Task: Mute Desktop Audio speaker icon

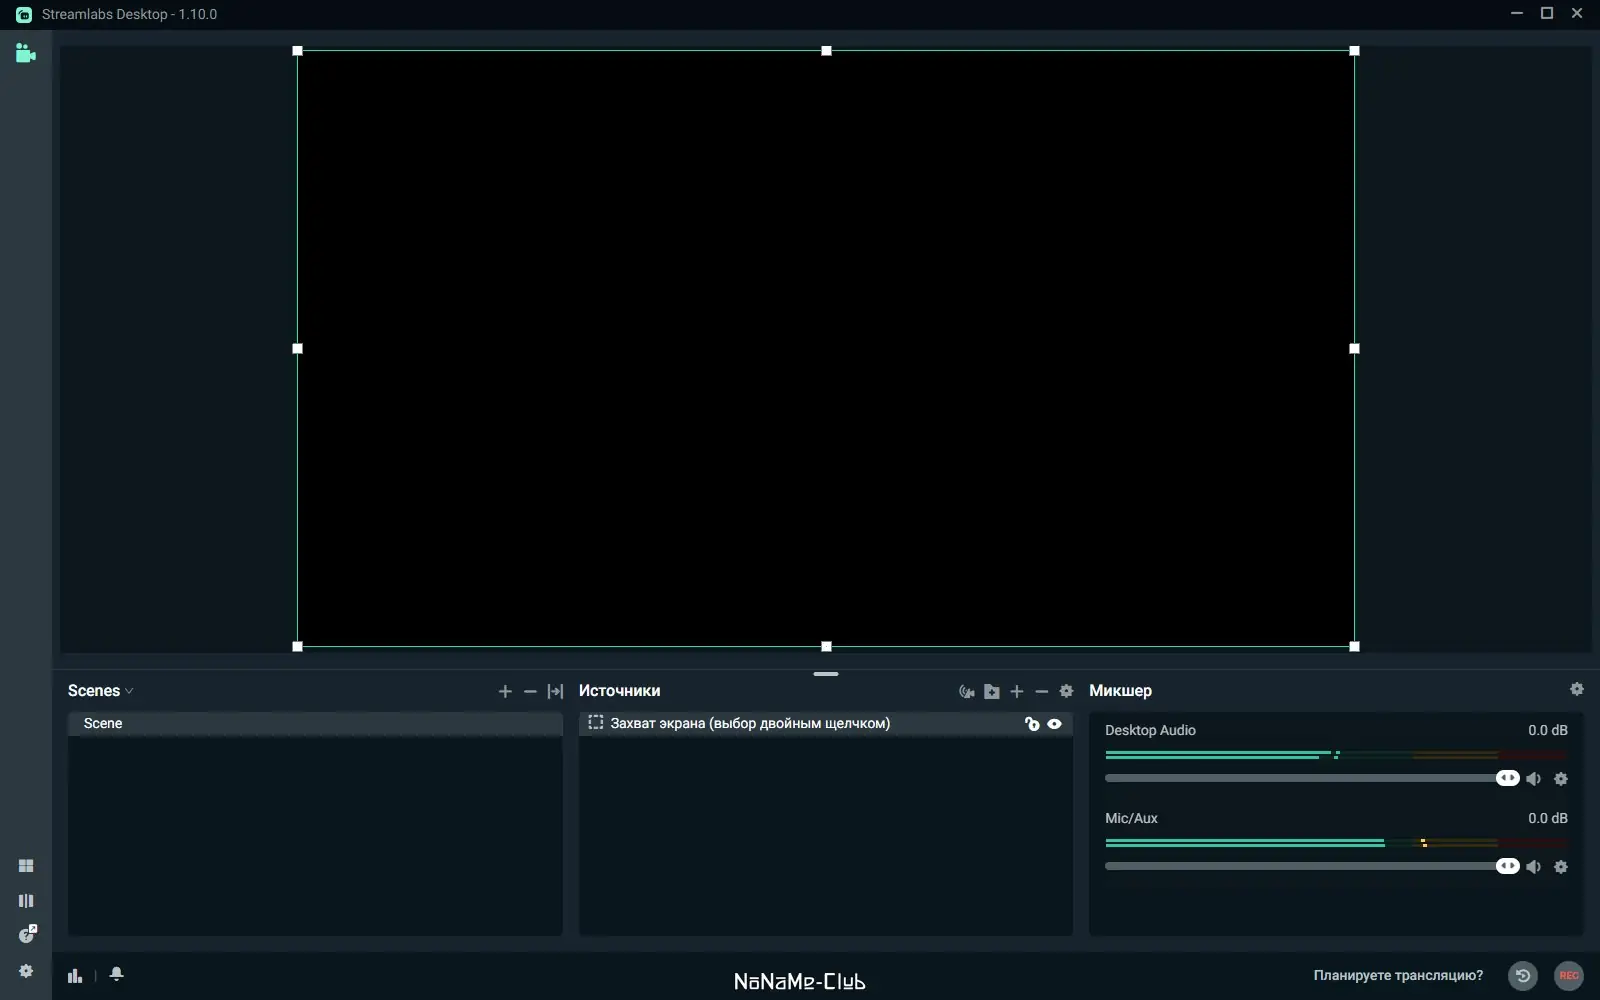Action: coord(1534,779)
